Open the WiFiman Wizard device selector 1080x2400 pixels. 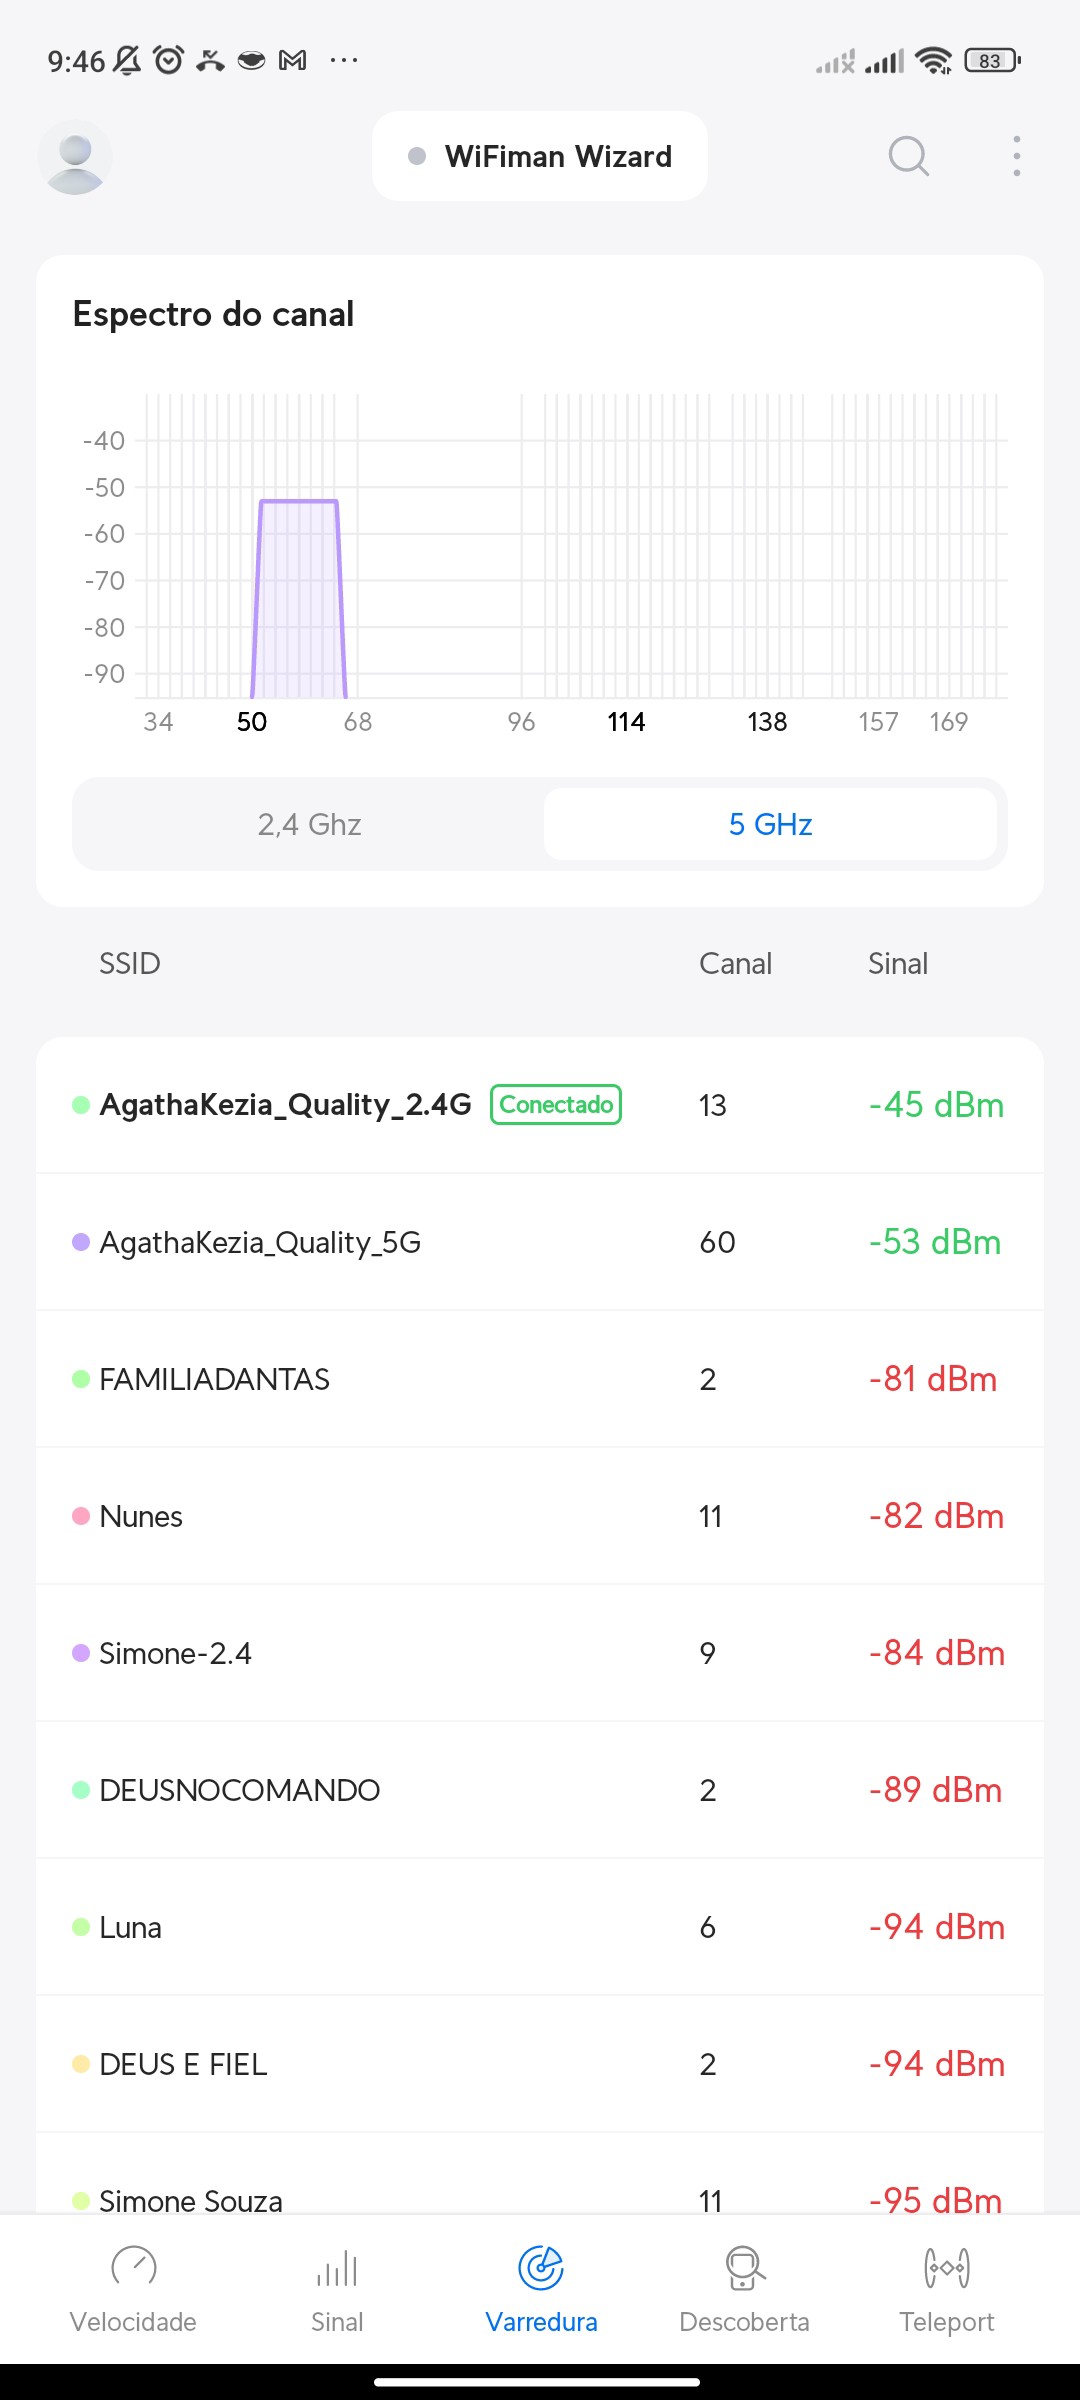point(540,157)
